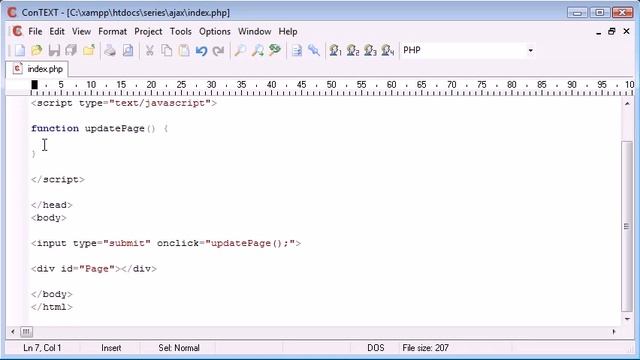Toggle word wrap toolbar icon
This screenshot has width=640, height=360.
tap(297, 51)
